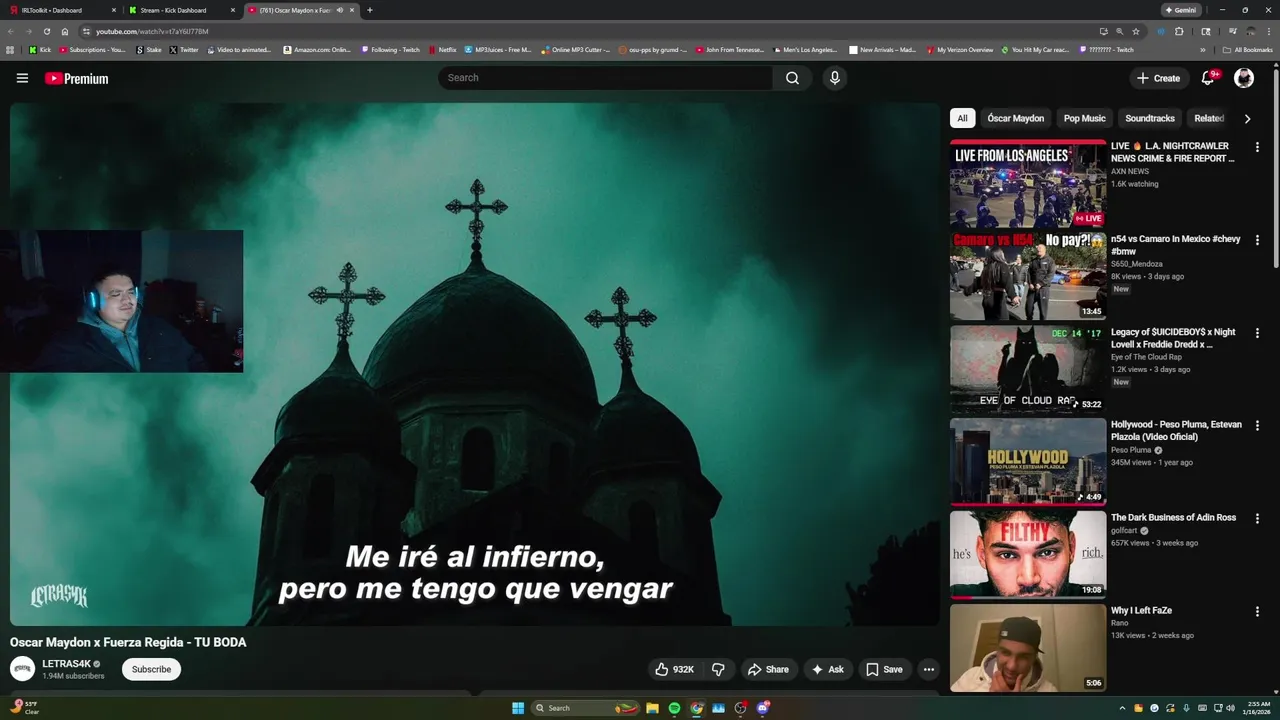Open more actions ellipsis below video
Viewport: 1280px width, 720px height.
929,669
